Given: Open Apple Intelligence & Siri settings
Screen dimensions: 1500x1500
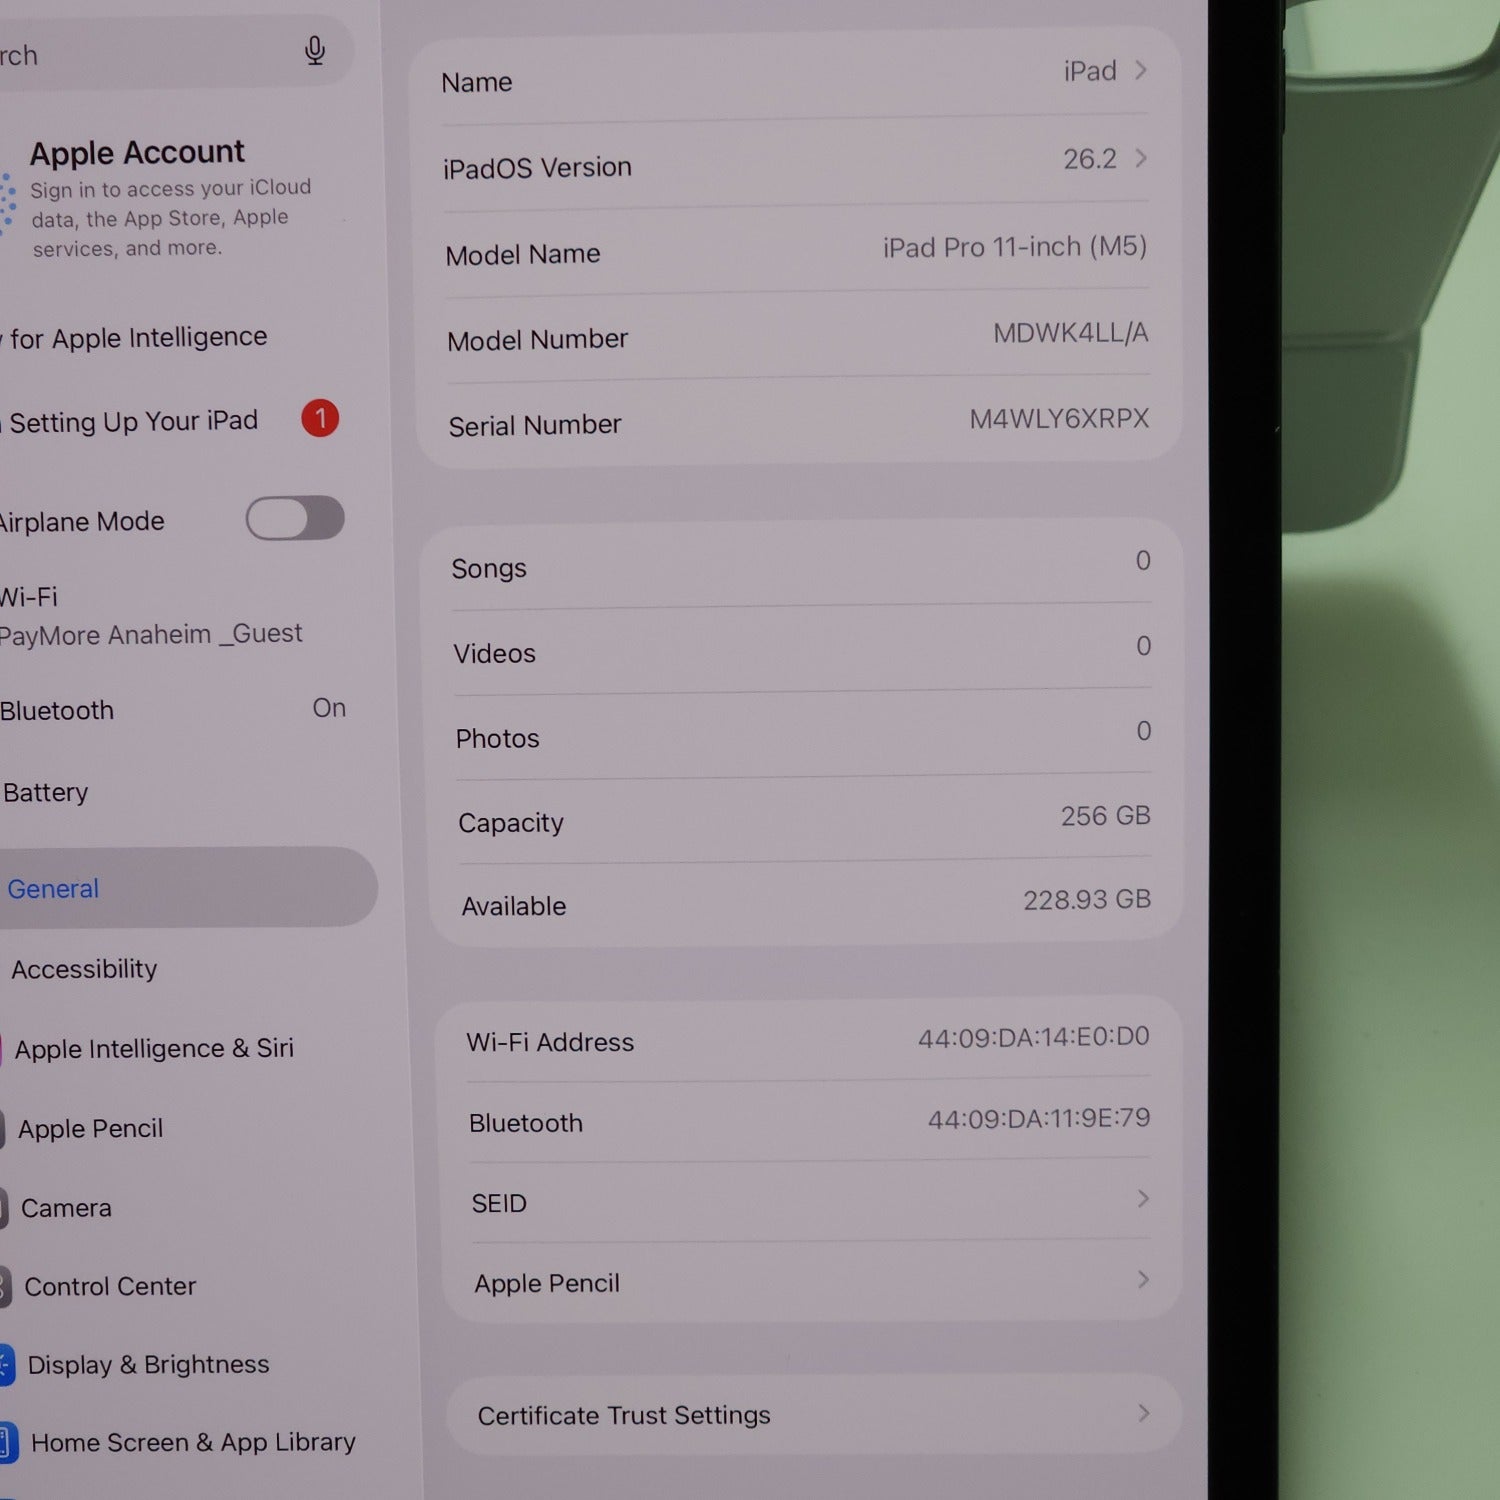Looking at the screenshot, I should (x=154, y=1049).
